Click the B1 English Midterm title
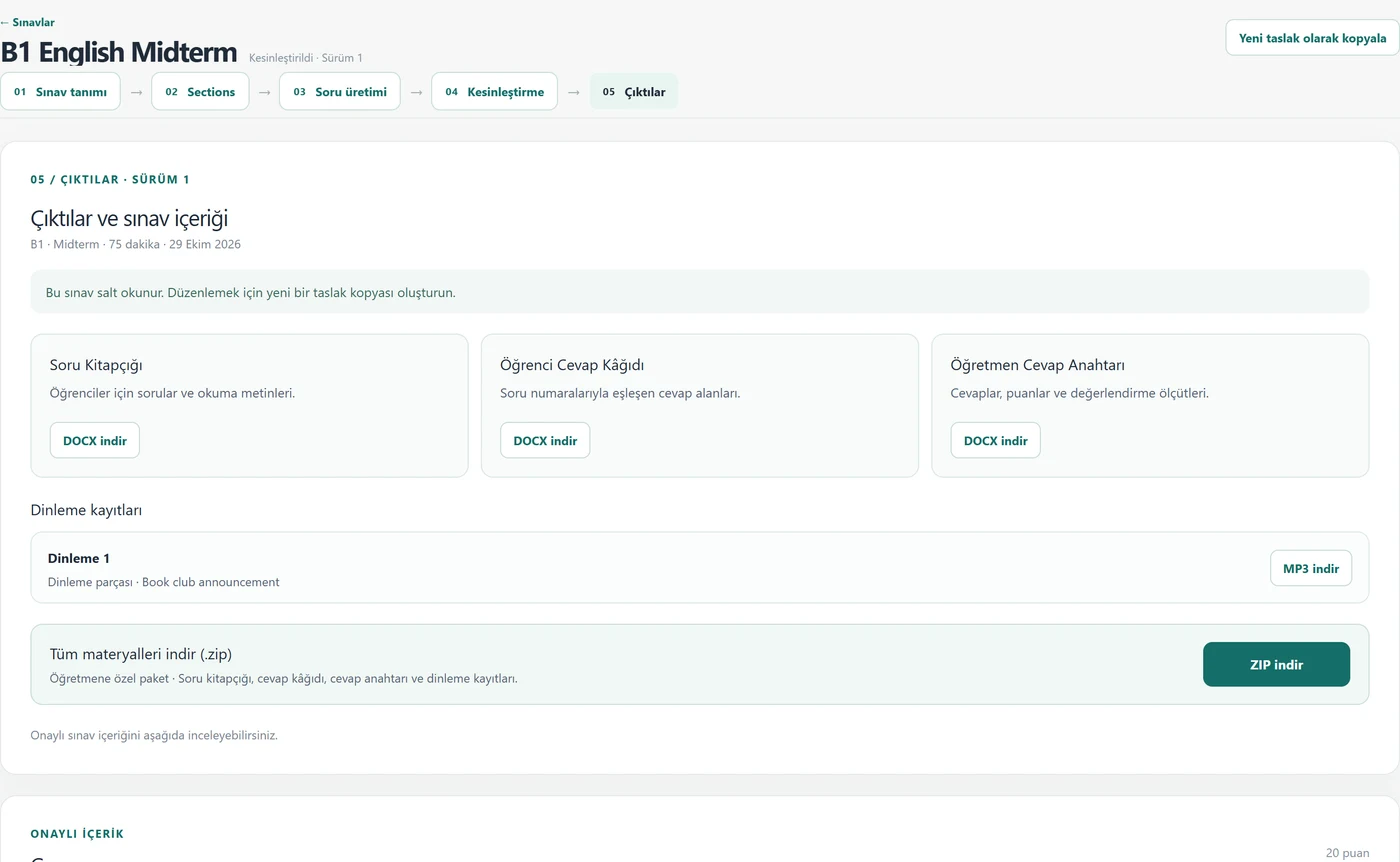Screen dimensions: 1400x862 coord(119,52)
